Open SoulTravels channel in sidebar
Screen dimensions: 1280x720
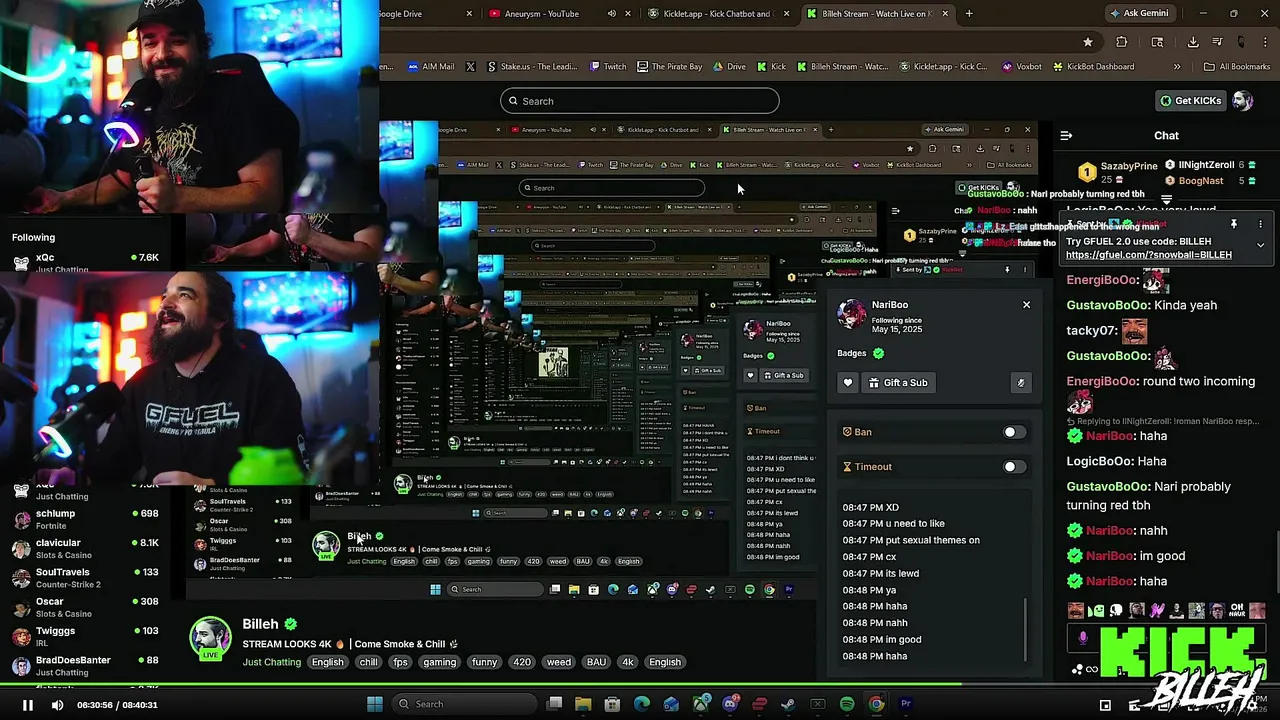85,578
